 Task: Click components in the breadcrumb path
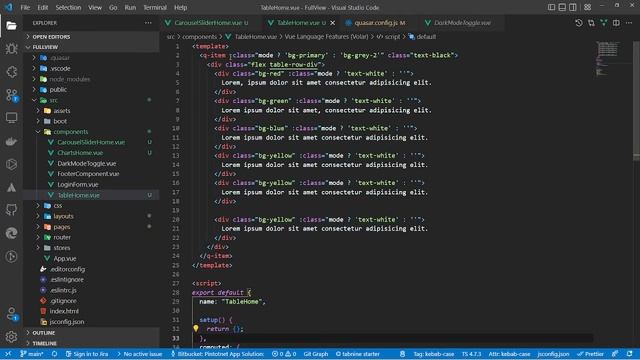coord(199,37)
